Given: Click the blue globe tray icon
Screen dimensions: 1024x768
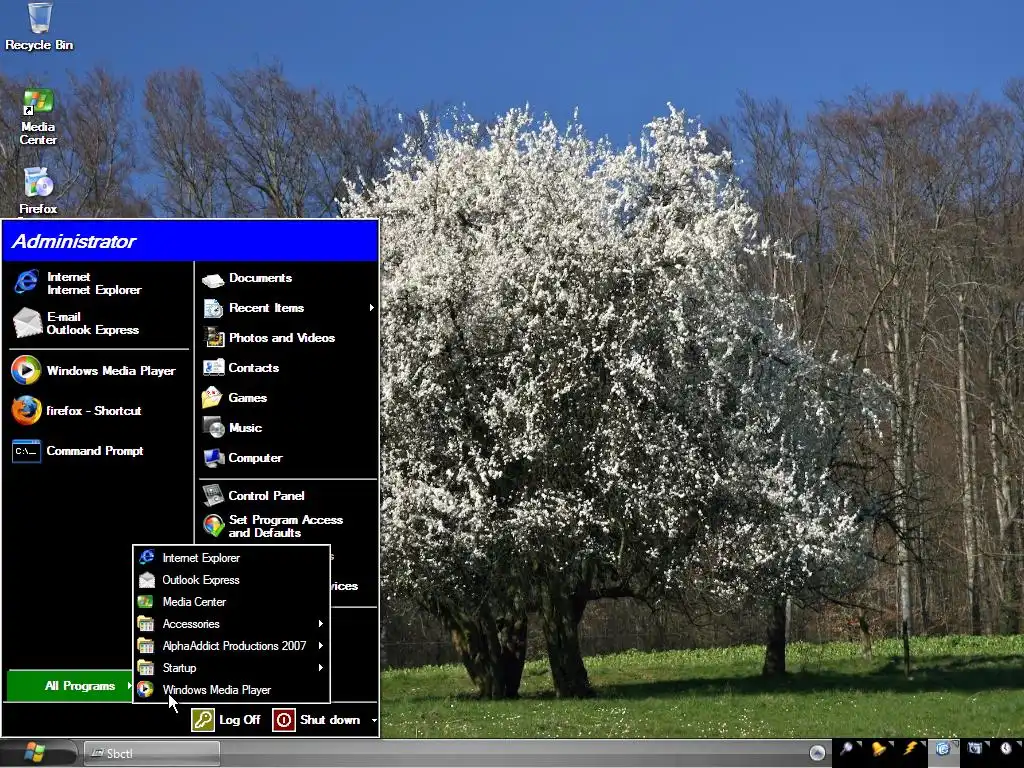Looking at the screenshot, I should [x=942, y=749].
